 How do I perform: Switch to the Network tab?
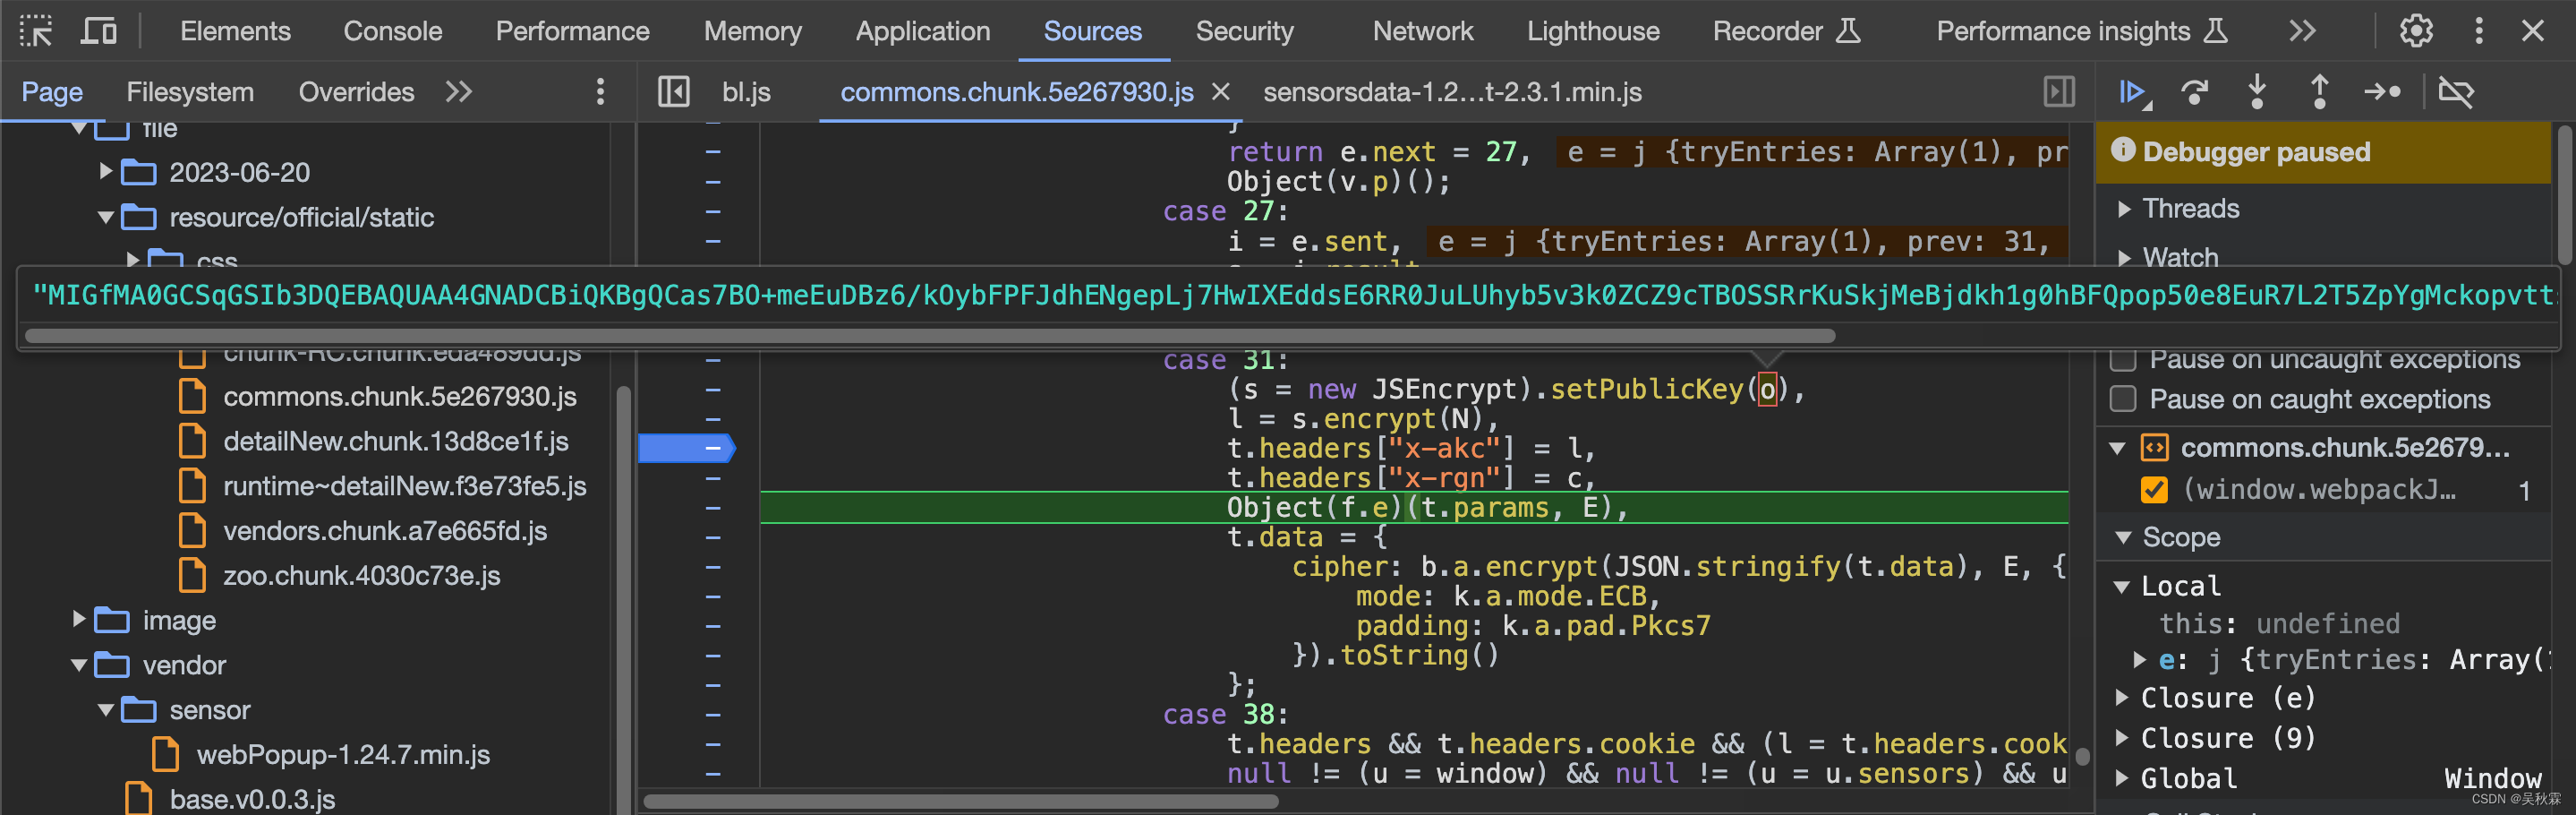(1422, 31)
